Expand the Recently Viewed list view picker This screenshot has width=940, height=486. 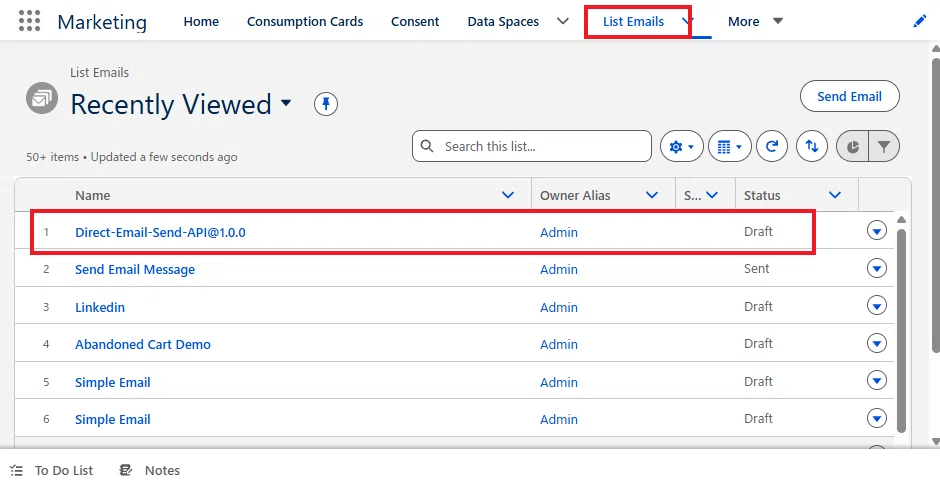[287, 103]
